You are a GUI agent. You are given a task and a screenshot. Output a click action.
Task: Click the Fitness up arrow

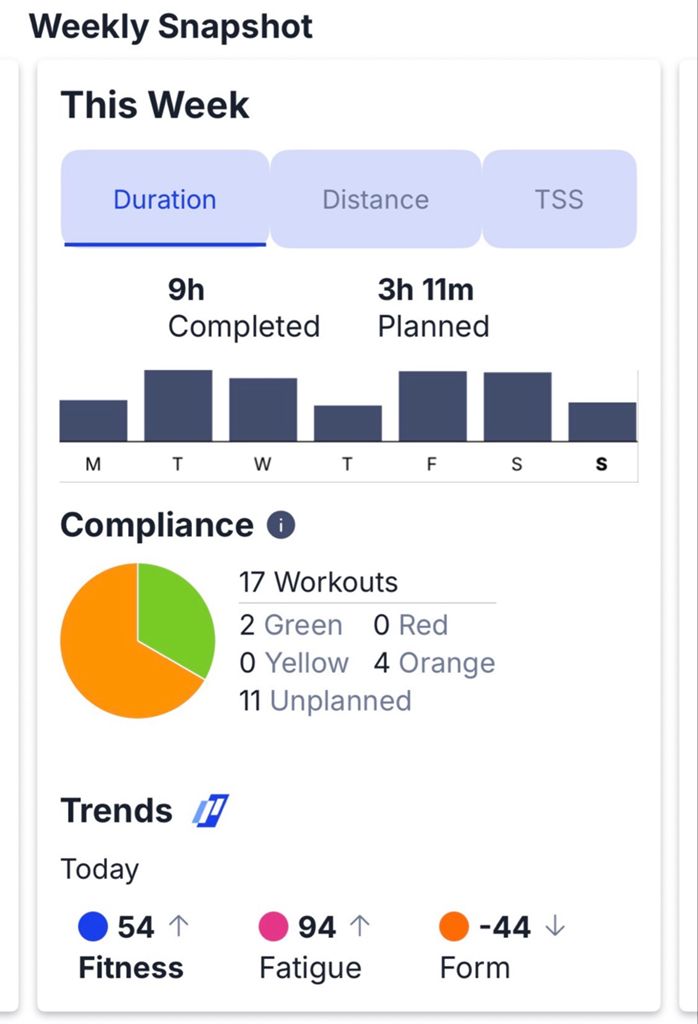(x=179, y=927)
